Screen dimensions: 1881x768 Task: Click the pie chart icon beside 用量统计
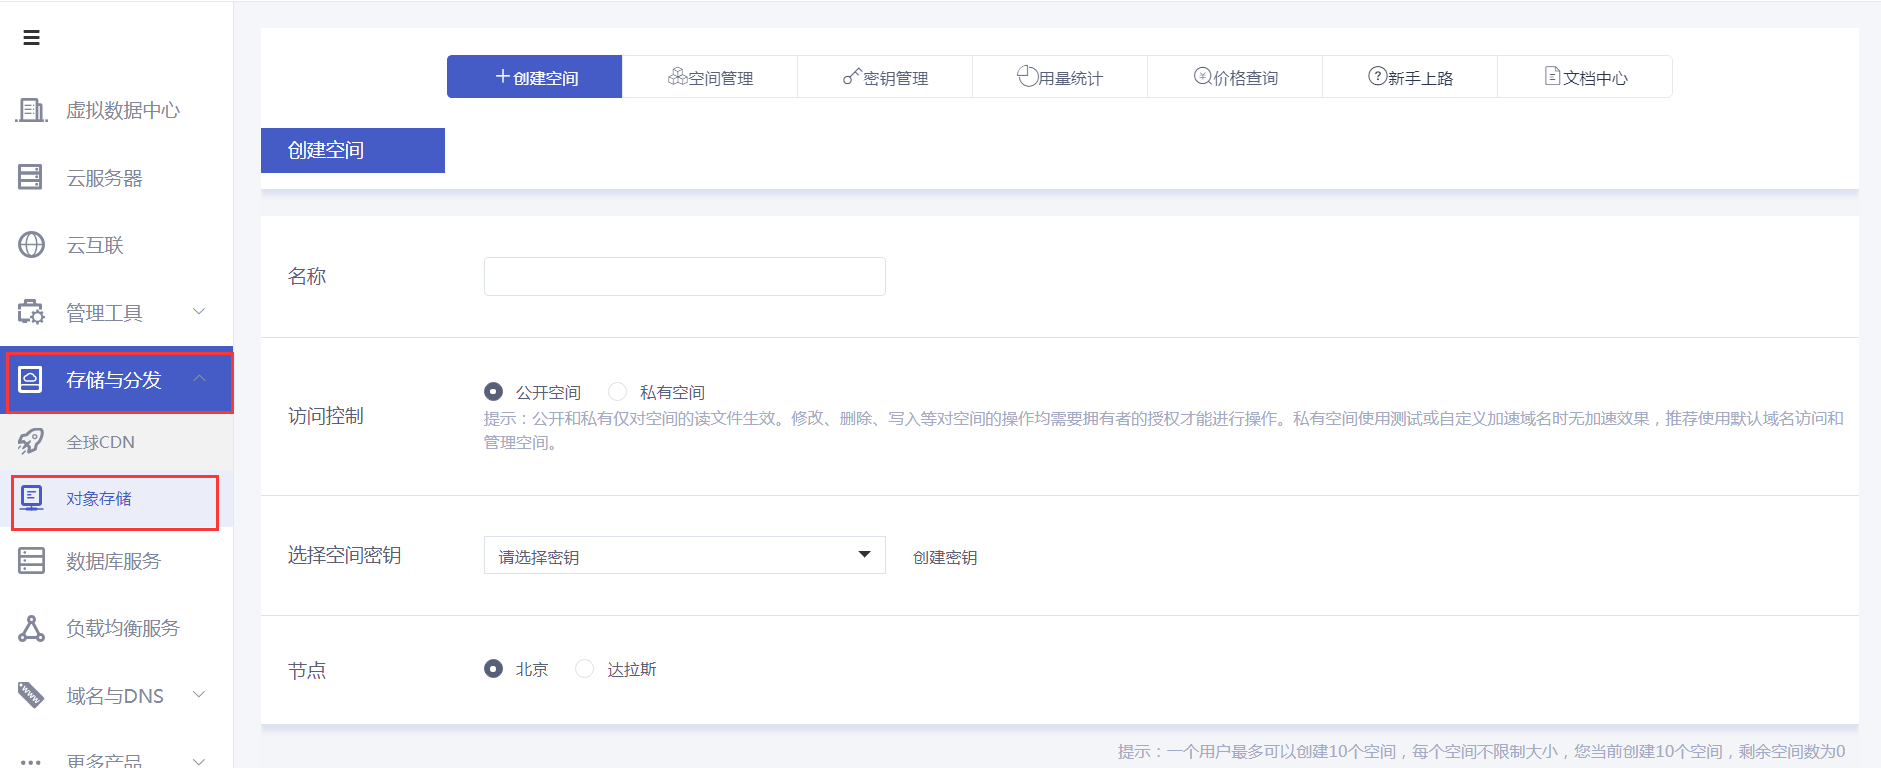1028,76
